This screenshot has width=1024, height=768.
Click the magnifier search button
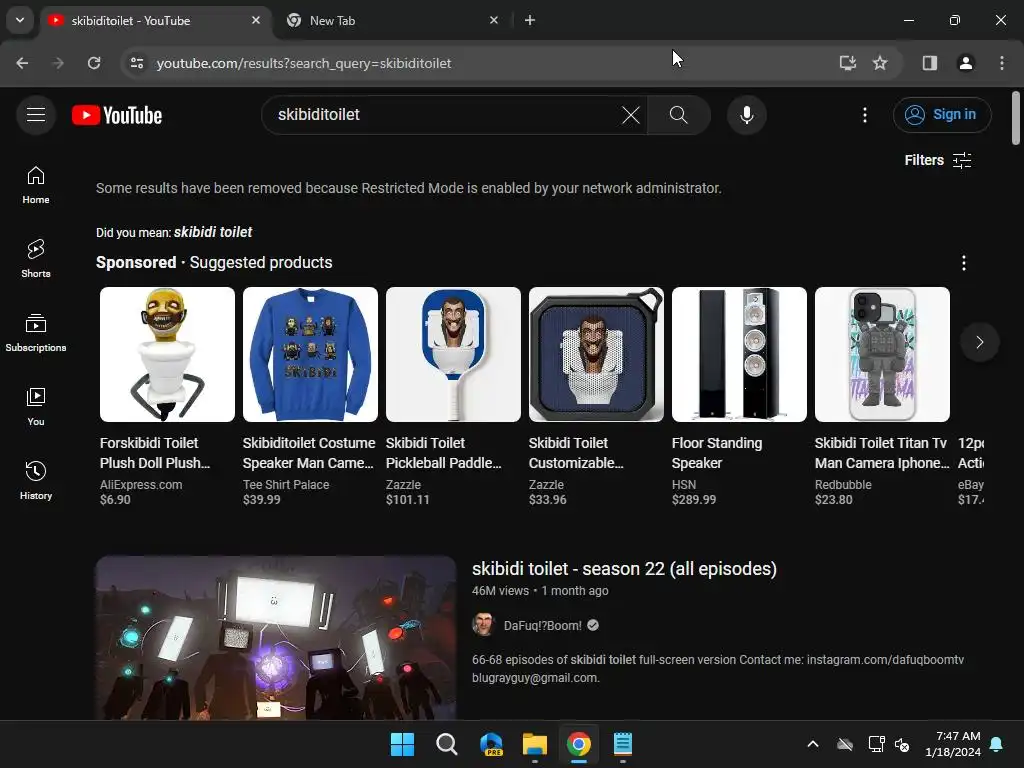tap(679, 115)
